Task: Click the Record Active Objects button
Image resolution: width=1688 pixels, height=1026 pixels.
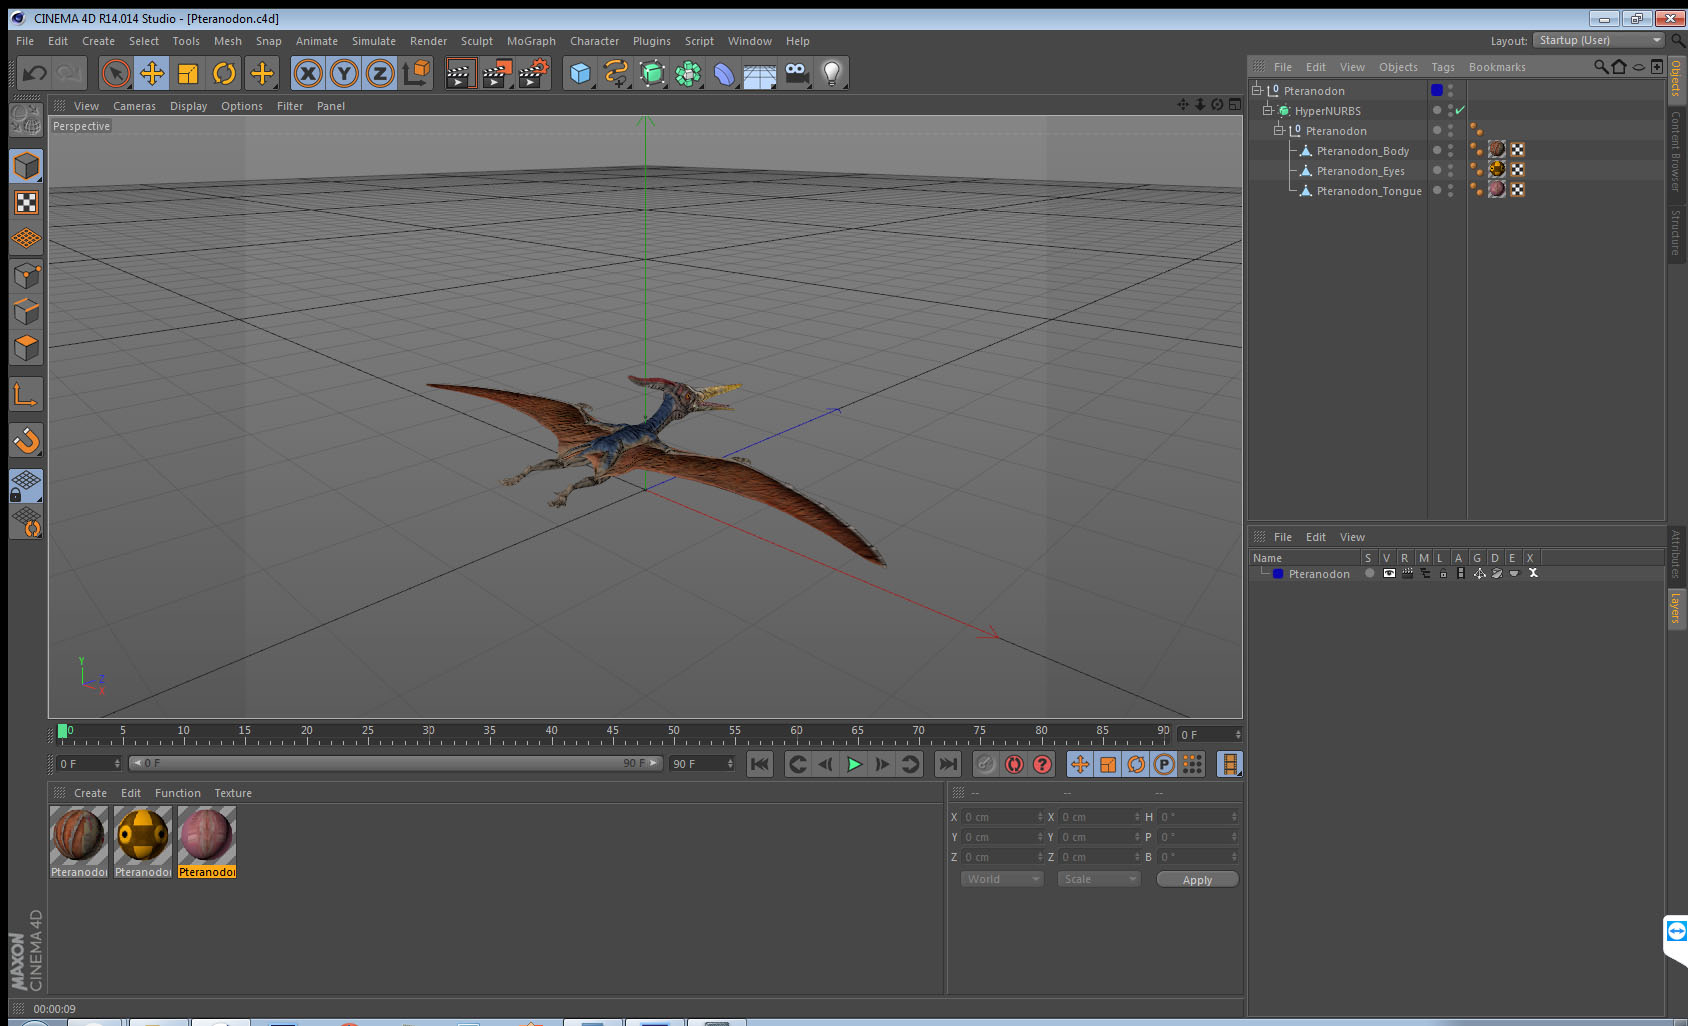Action: coord(986,764)
